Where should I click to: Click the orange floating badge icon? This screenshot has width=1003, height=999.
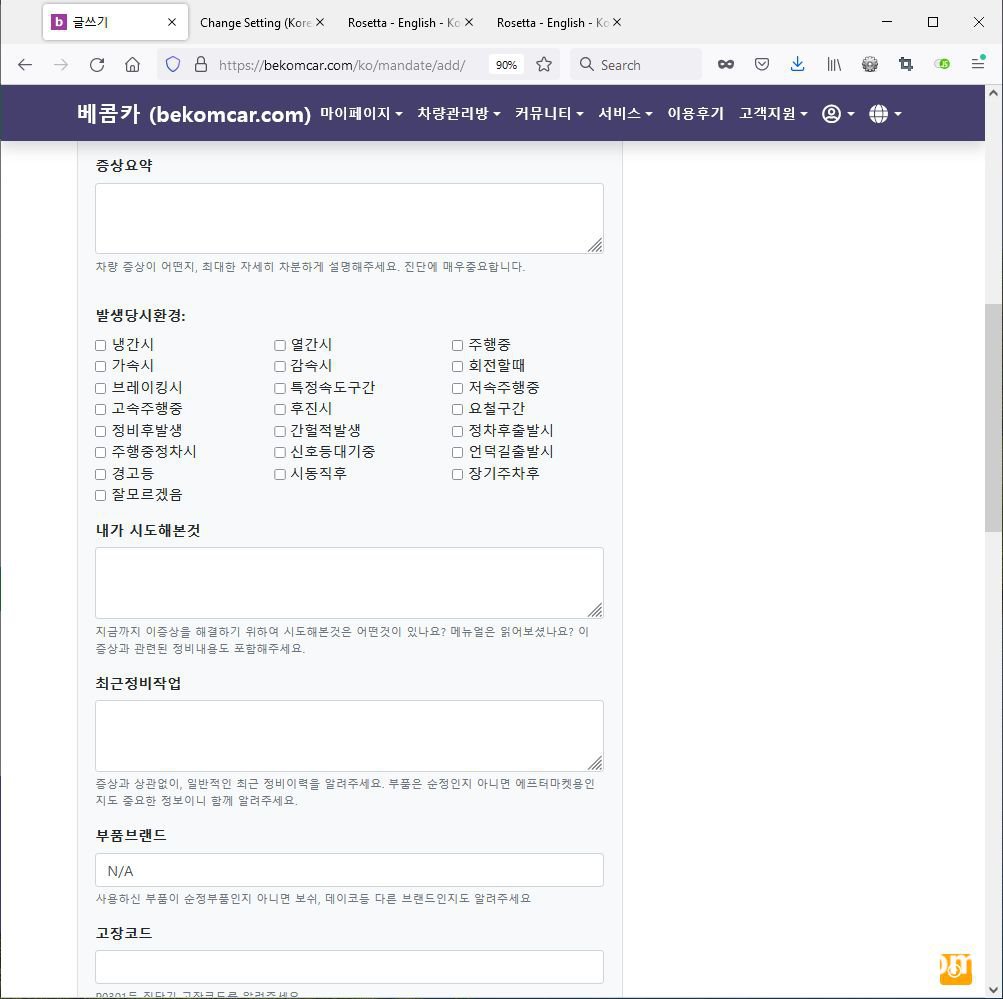pos(955,969)
